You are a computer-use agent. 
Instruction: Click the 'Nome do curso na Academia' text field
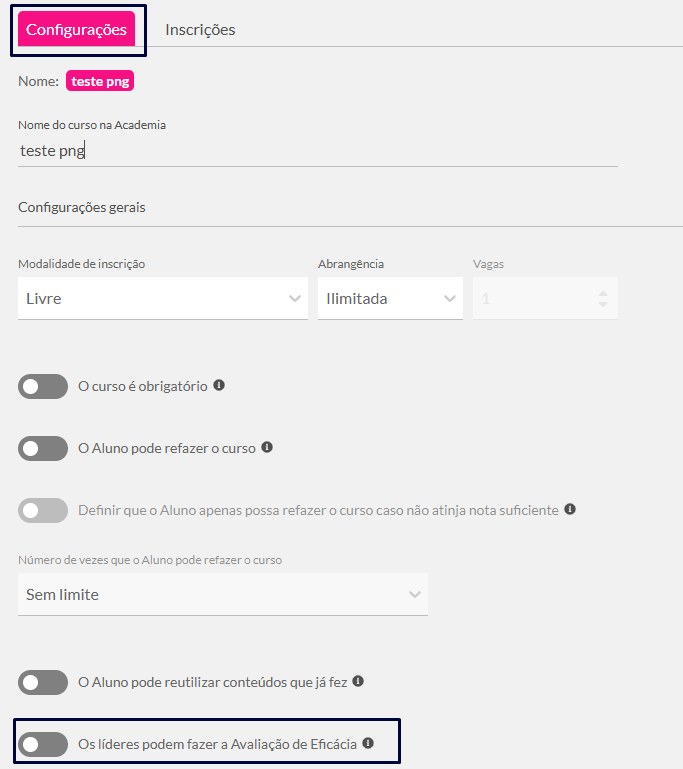click(x=318, y=151)
